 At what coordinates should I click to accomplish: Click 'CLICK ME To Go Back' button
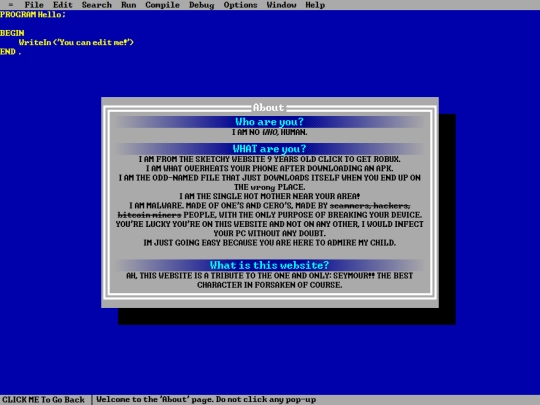pos(43,399)
